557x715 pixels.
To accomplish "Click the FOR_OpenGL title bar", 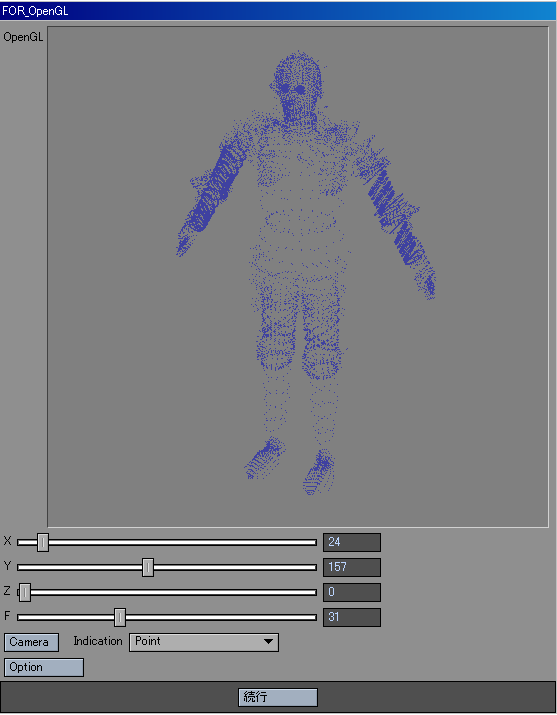I will pos(278,10).
